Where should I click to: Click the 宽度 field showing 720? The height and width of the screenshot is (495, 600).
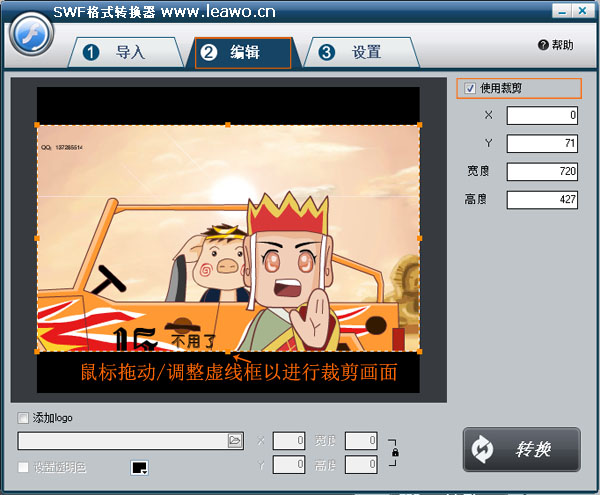click(x=542, y=171)
